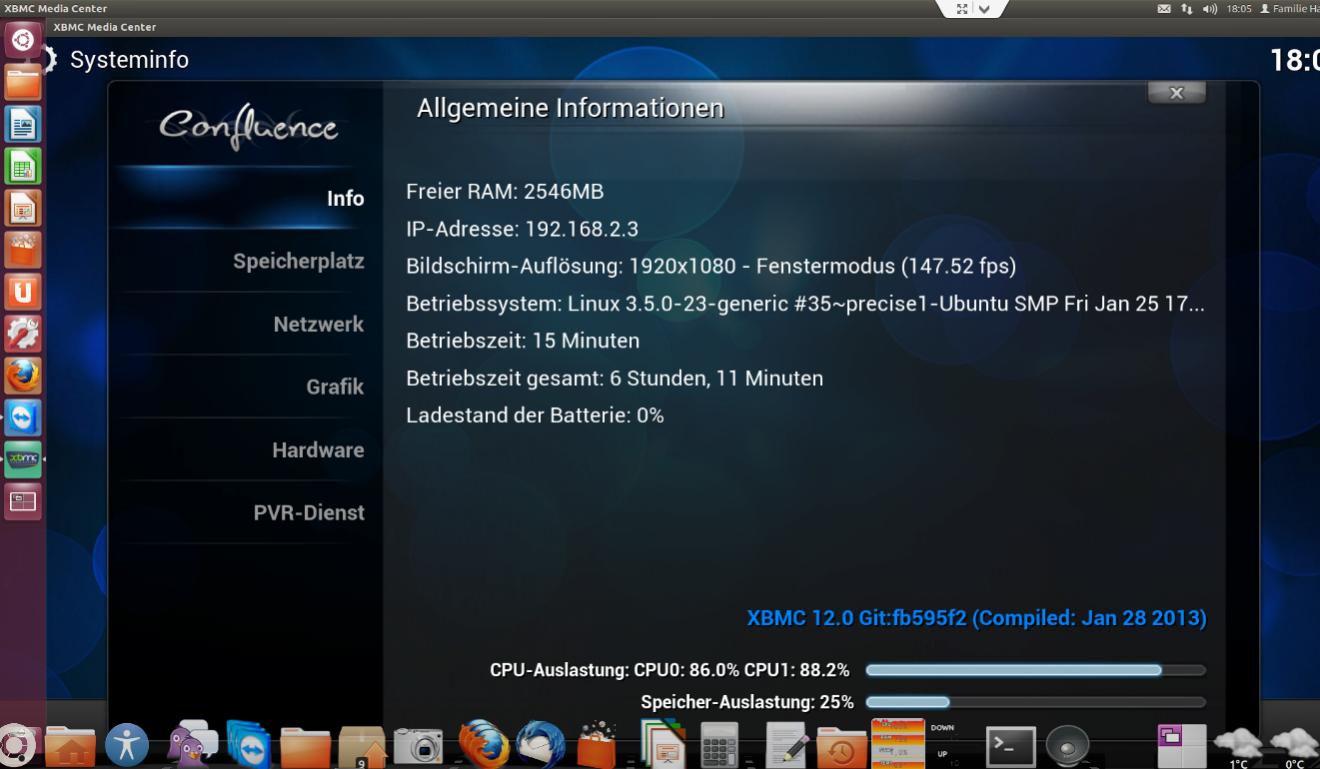This screenshot has height=769, width=1320.
Task: Open Files from the Unity launcher
Action: tap(23, 82)
